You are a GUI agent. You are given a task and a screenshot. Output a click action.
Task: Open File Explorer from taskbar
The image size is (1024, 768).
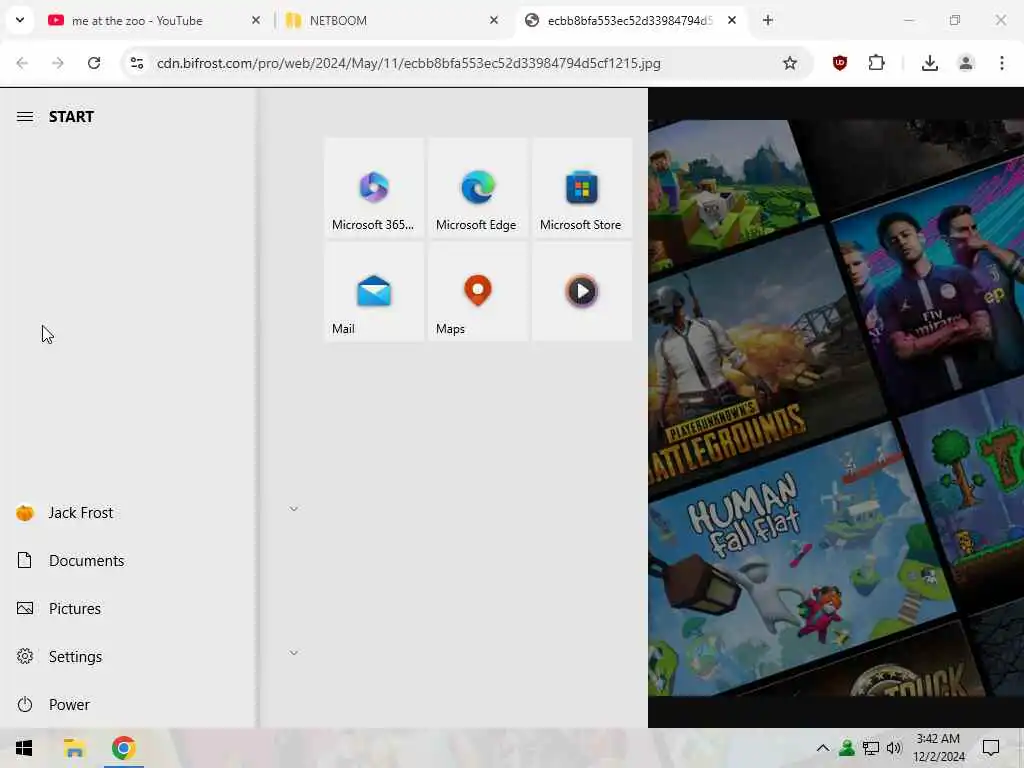(x=74, y=748)
